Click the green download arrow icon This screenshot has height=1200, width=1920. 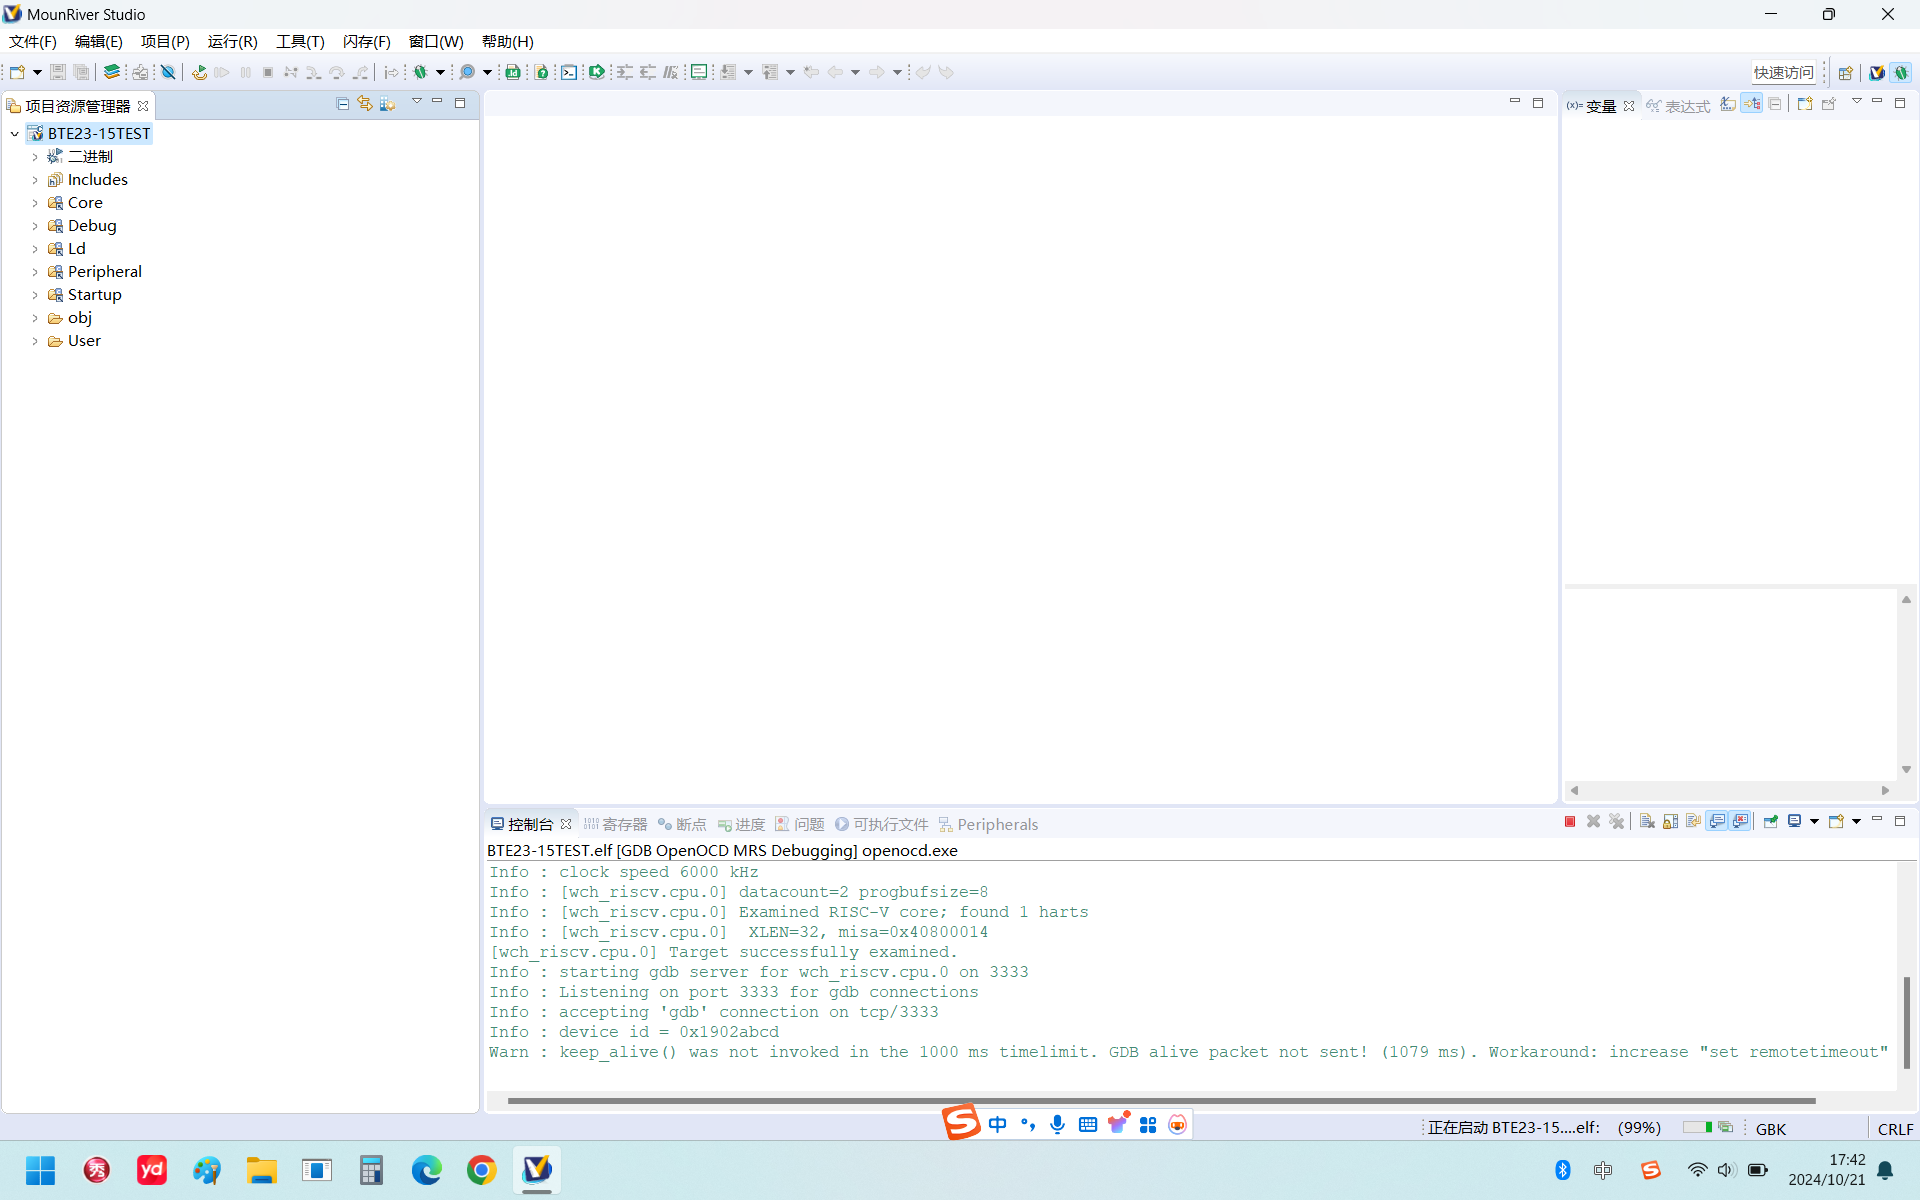click(x=597, y=72)
